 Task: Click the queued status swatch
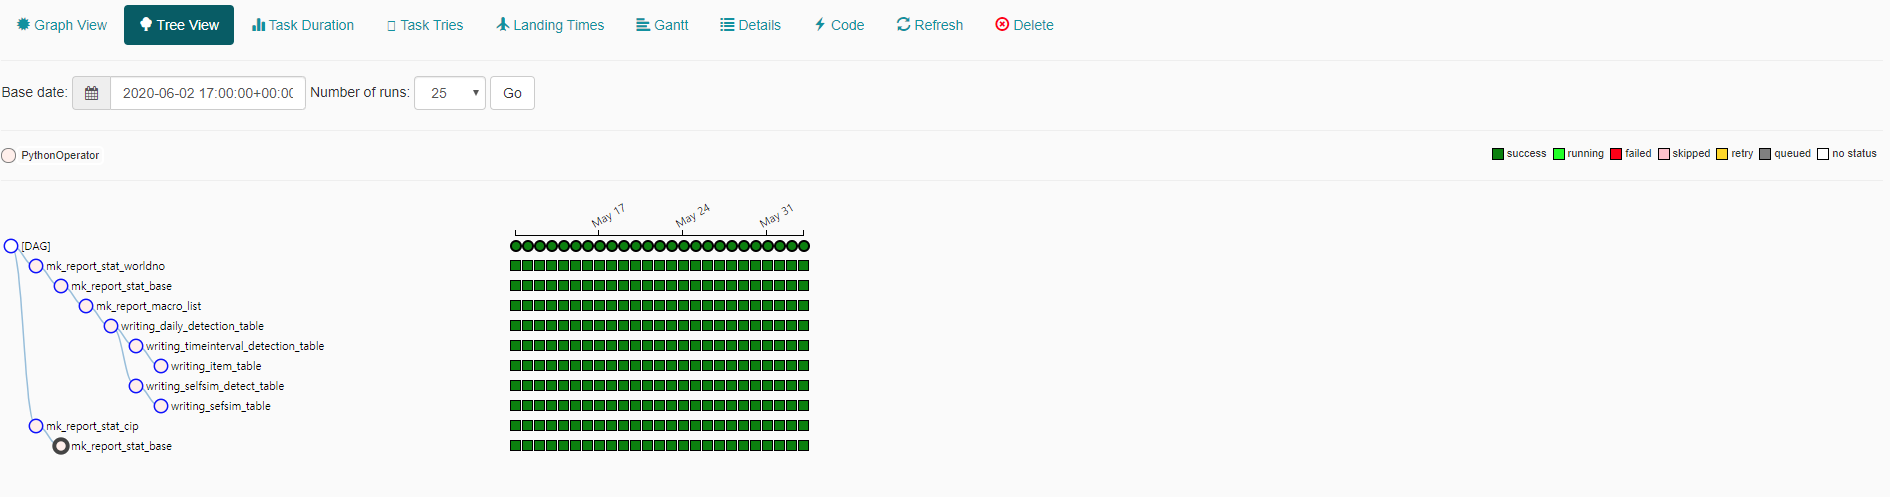[x=1765, y=154]
